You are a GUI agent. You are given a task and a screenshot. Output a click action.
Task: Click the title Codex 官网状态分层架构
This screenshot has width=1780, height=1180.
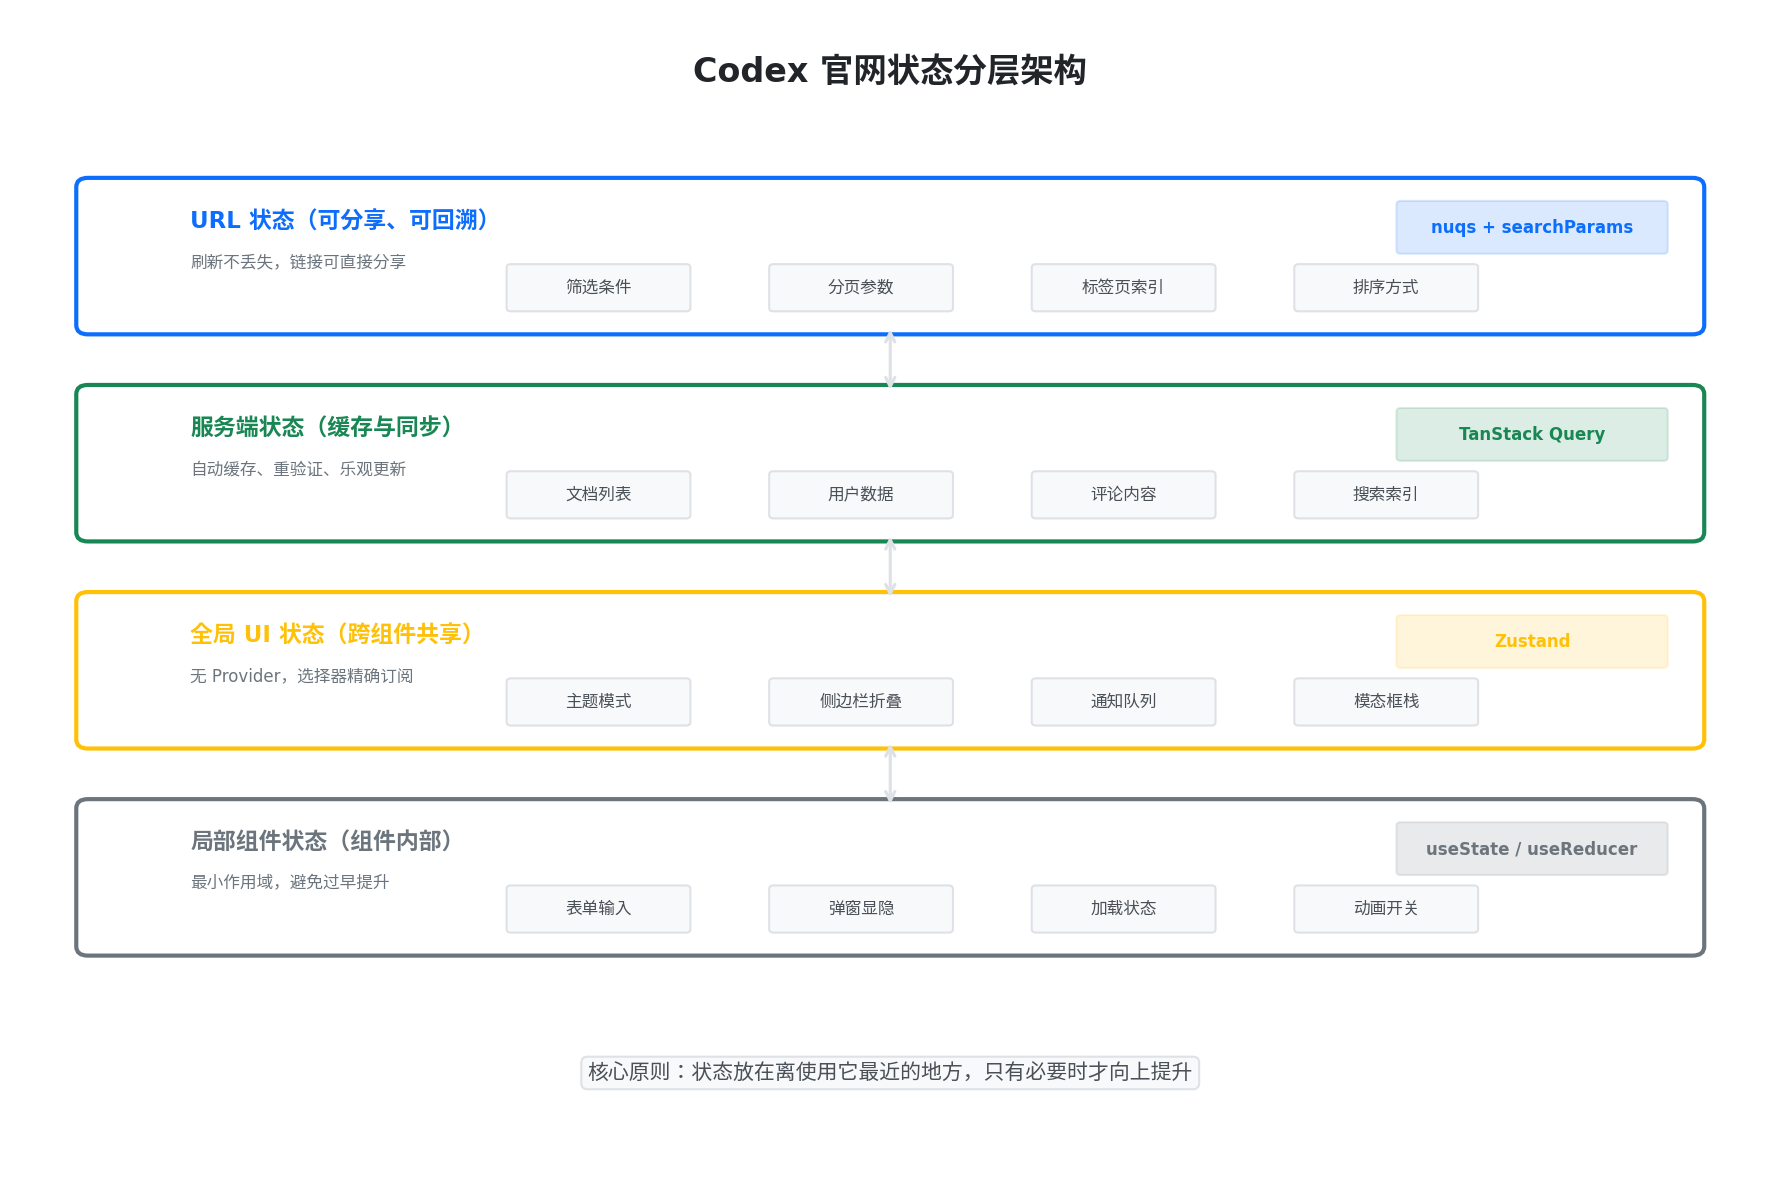tap(889, 70)
